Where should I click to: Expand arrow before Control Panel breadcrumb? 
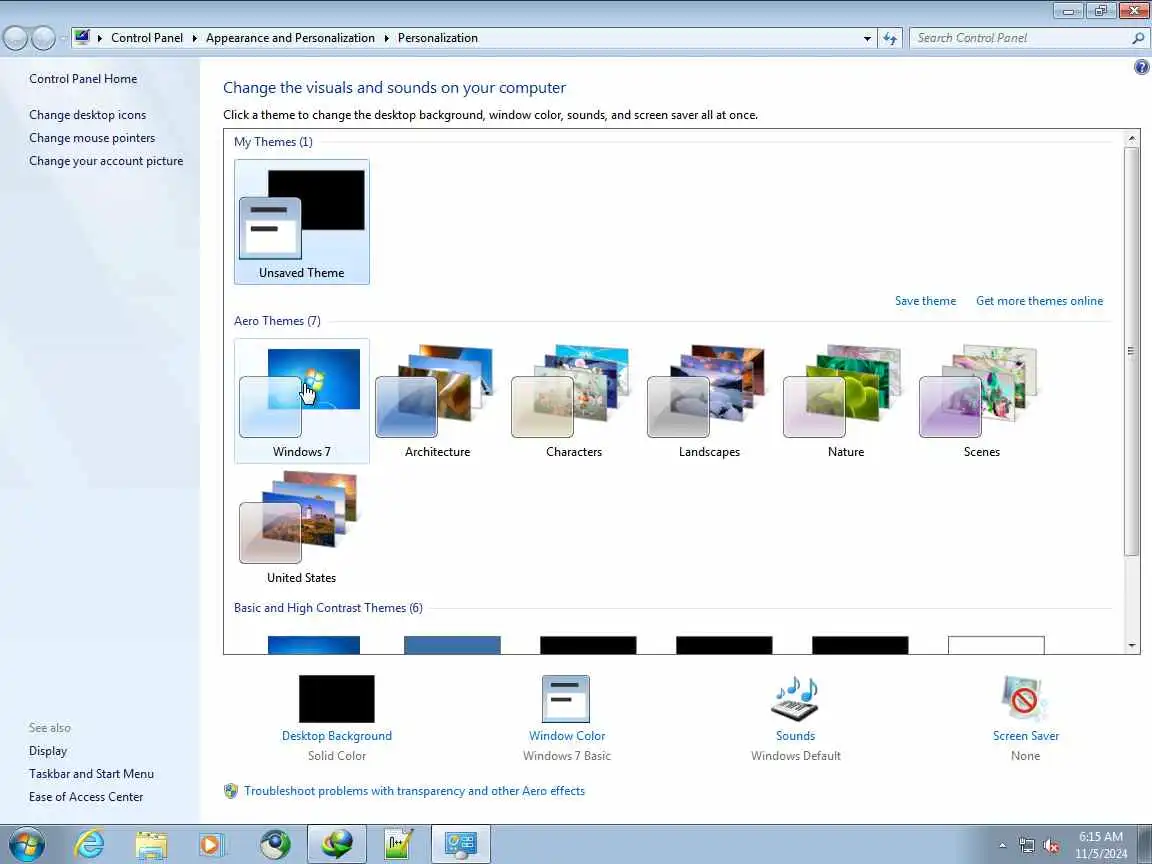[100, 38]
